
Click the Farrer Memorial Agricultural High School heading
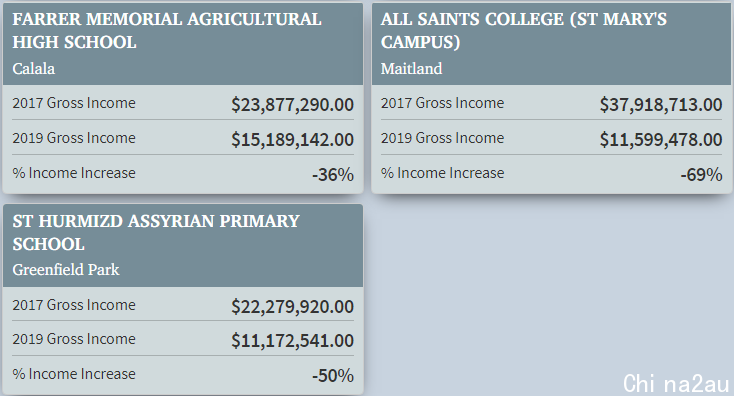[167, 30]
